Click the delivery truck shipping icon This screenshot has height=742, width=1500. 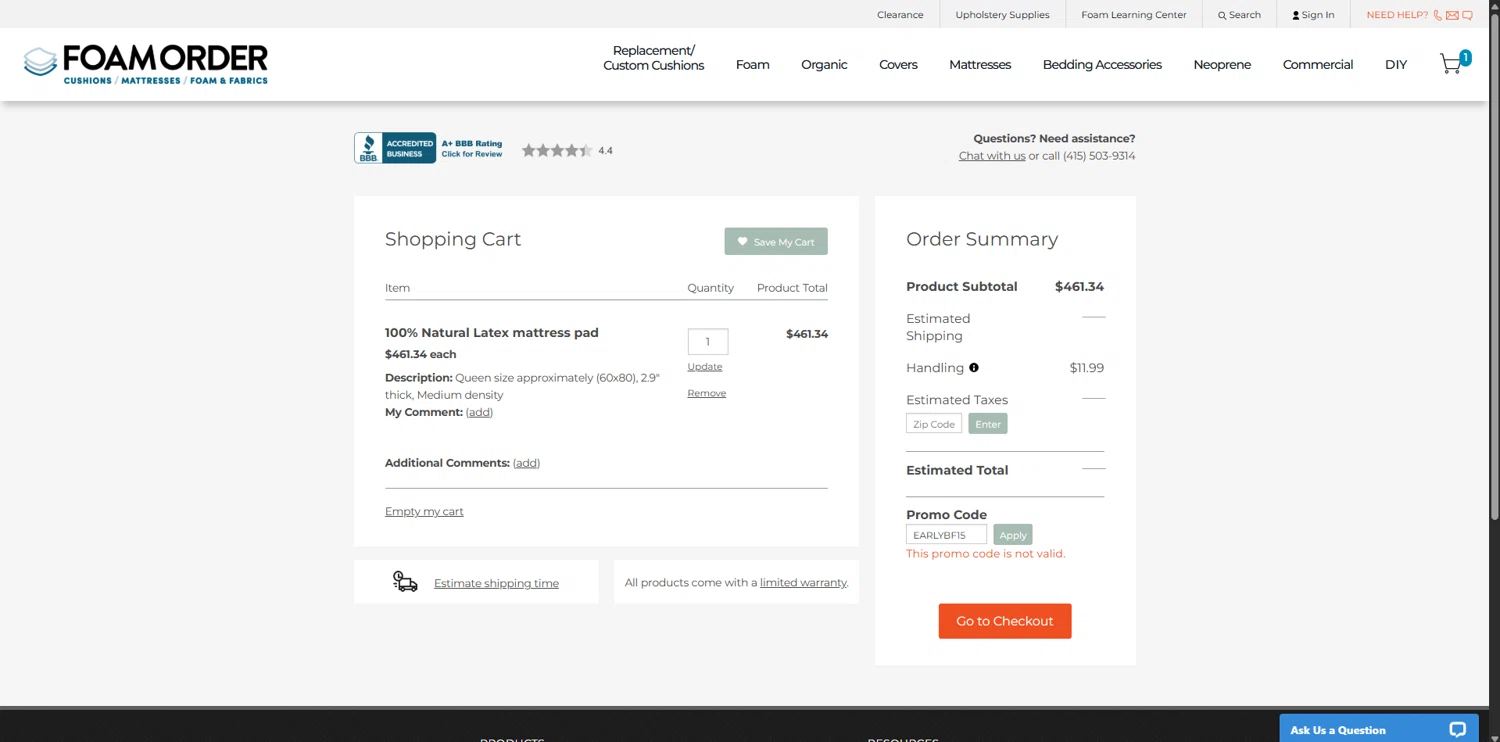point(405,581)
